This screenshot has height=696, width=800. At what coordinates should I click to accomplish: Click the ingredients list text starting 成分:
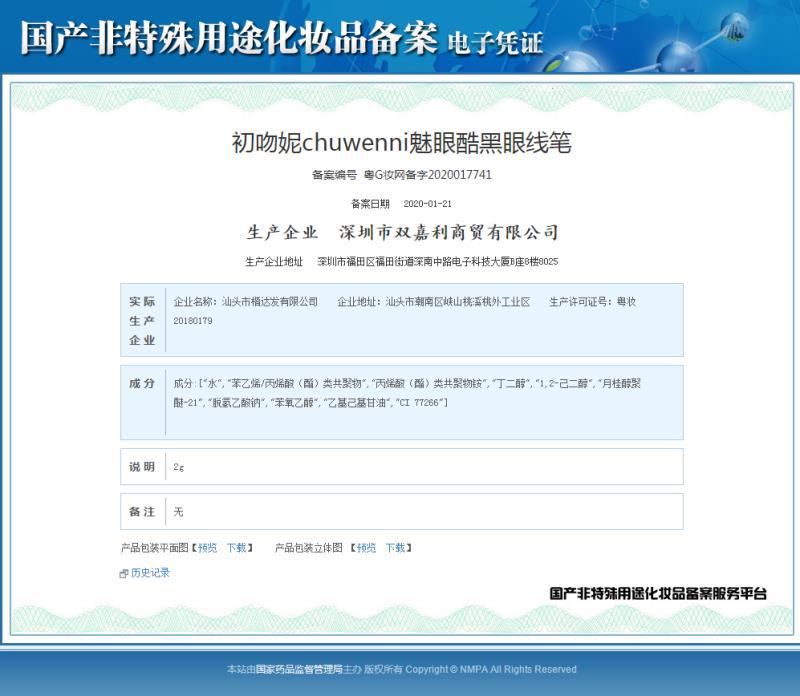click(407, 393)
